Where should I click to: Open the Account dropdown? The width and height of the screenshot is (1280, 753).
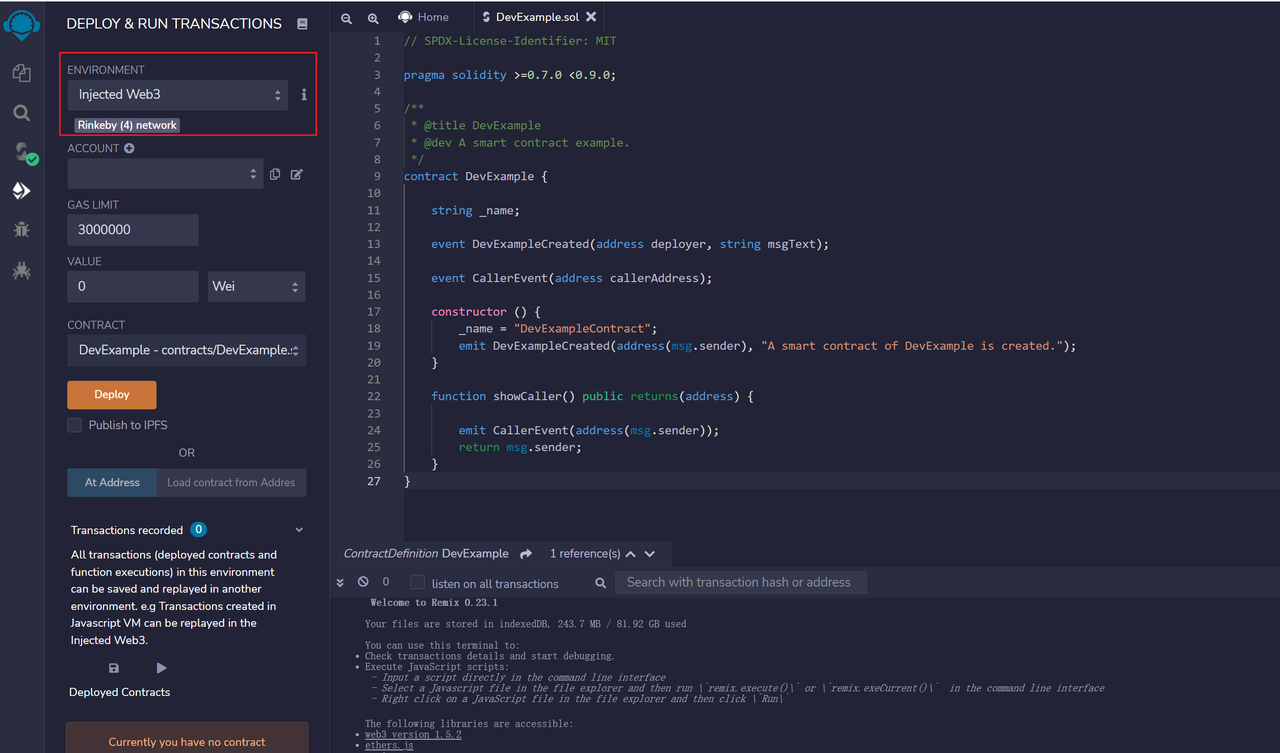click(x=165, y=174)
